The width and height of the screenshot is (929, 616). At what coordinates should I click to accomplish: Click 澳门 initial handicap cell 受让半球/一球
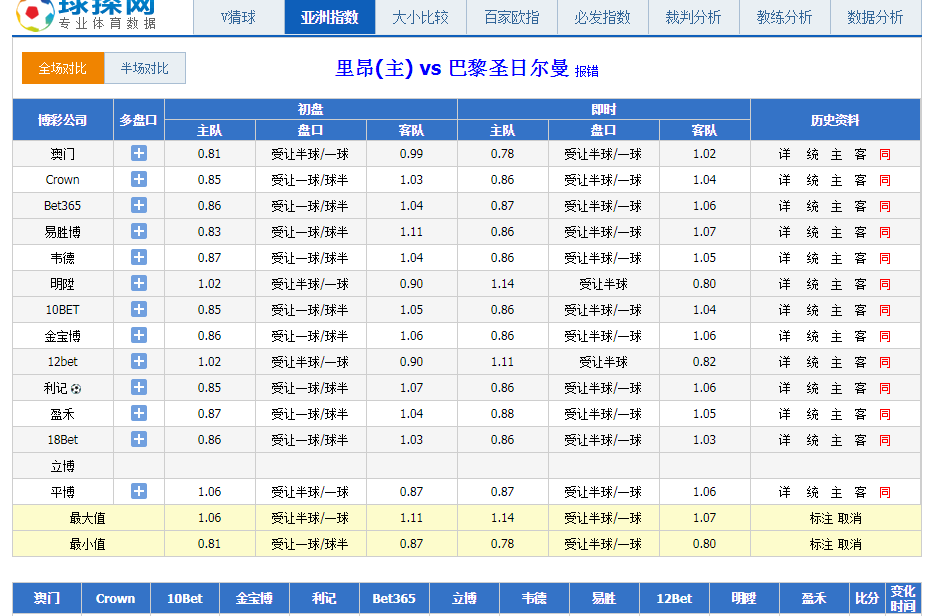click(310, 154)
